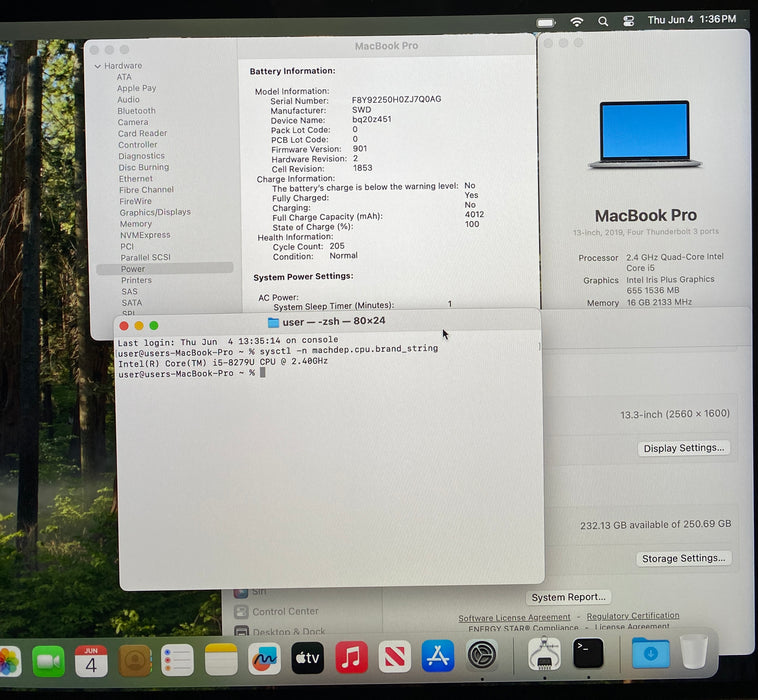Screen dimensions: 758x700
Task: Launch FaceTime from the Dock
Action: click(48, 660)
